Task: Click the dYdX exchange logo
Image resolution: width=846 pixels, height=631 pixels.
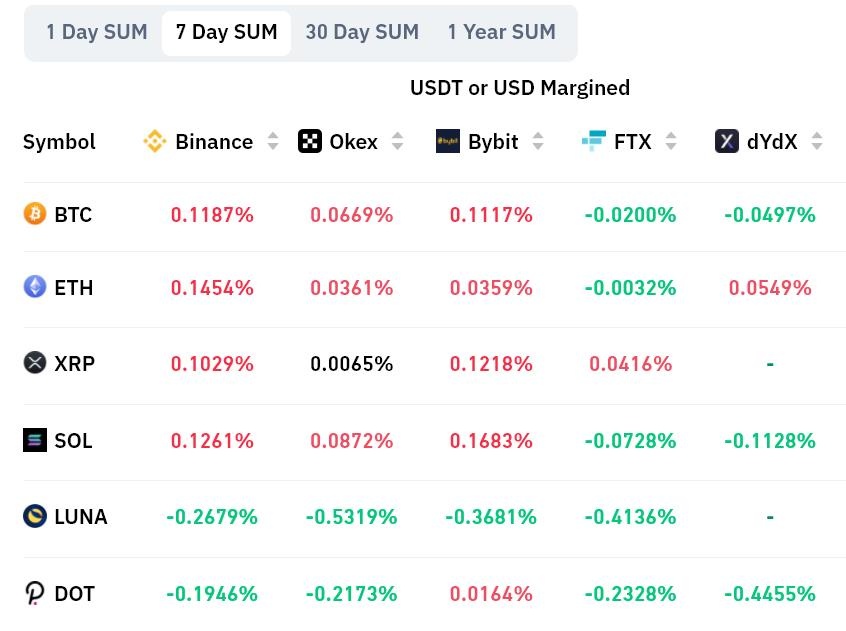Action: (727, 142)
